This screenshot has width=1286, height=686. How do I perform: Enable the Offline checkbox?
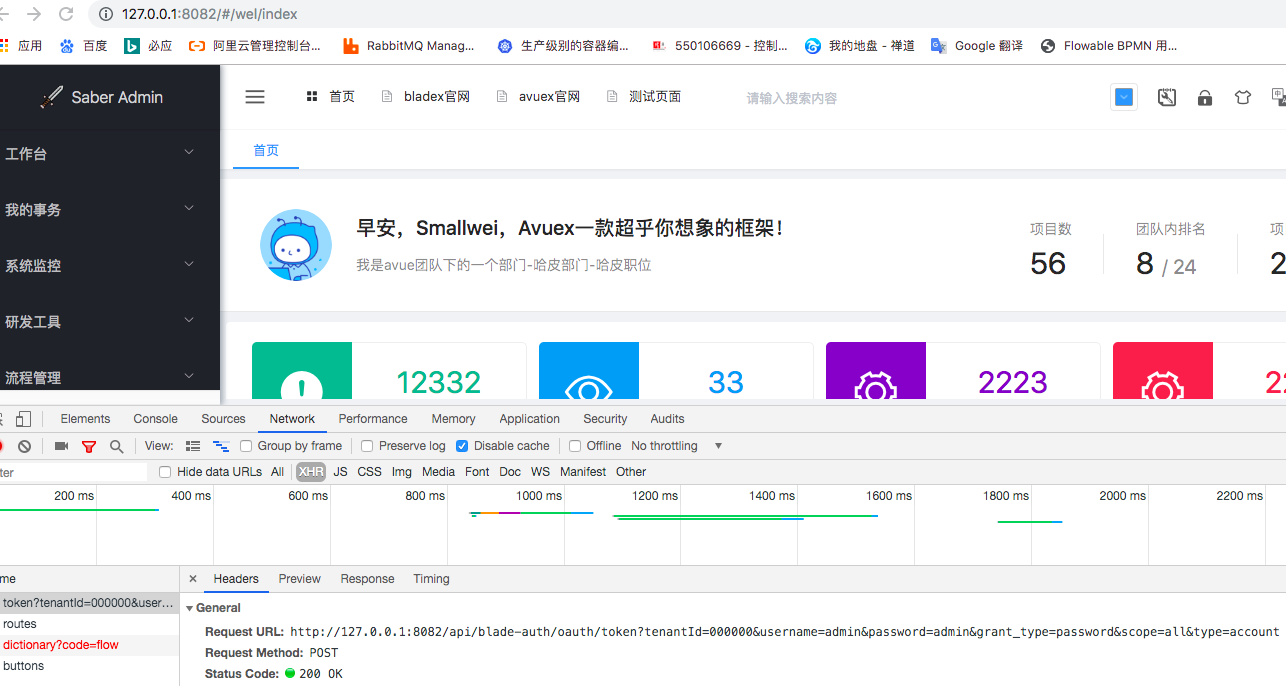[575, 446]
